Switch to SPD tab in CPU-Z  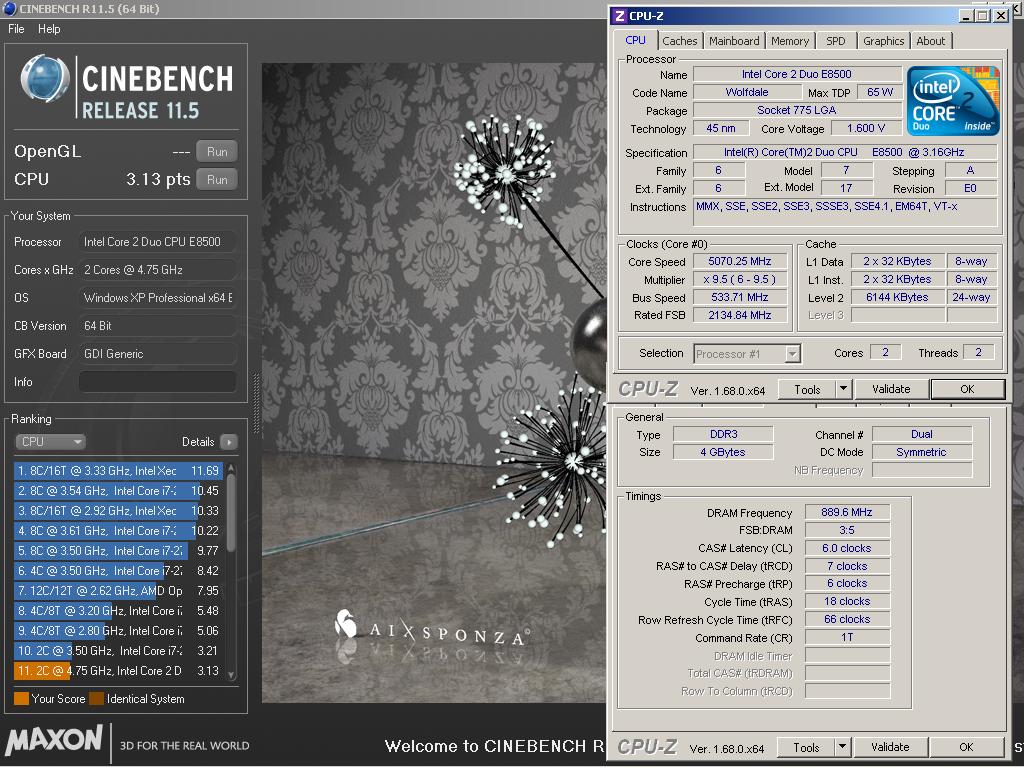[x=835, y=40]
